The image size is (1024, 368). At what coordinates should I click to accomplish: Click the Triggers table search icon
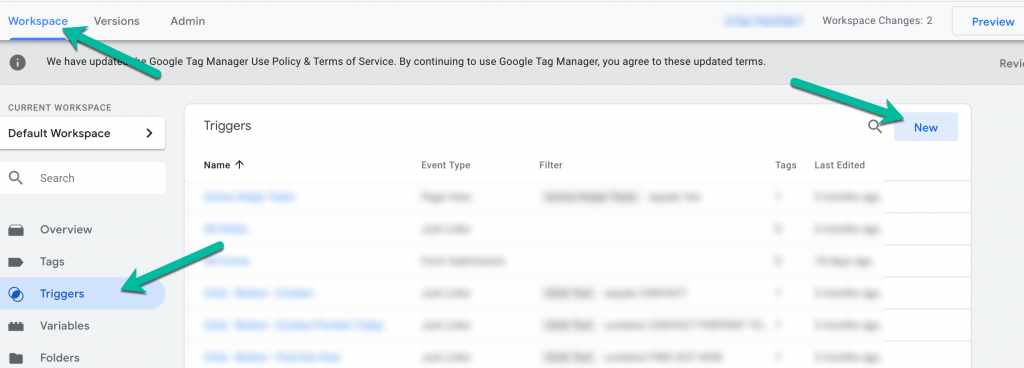coord(875,127)
